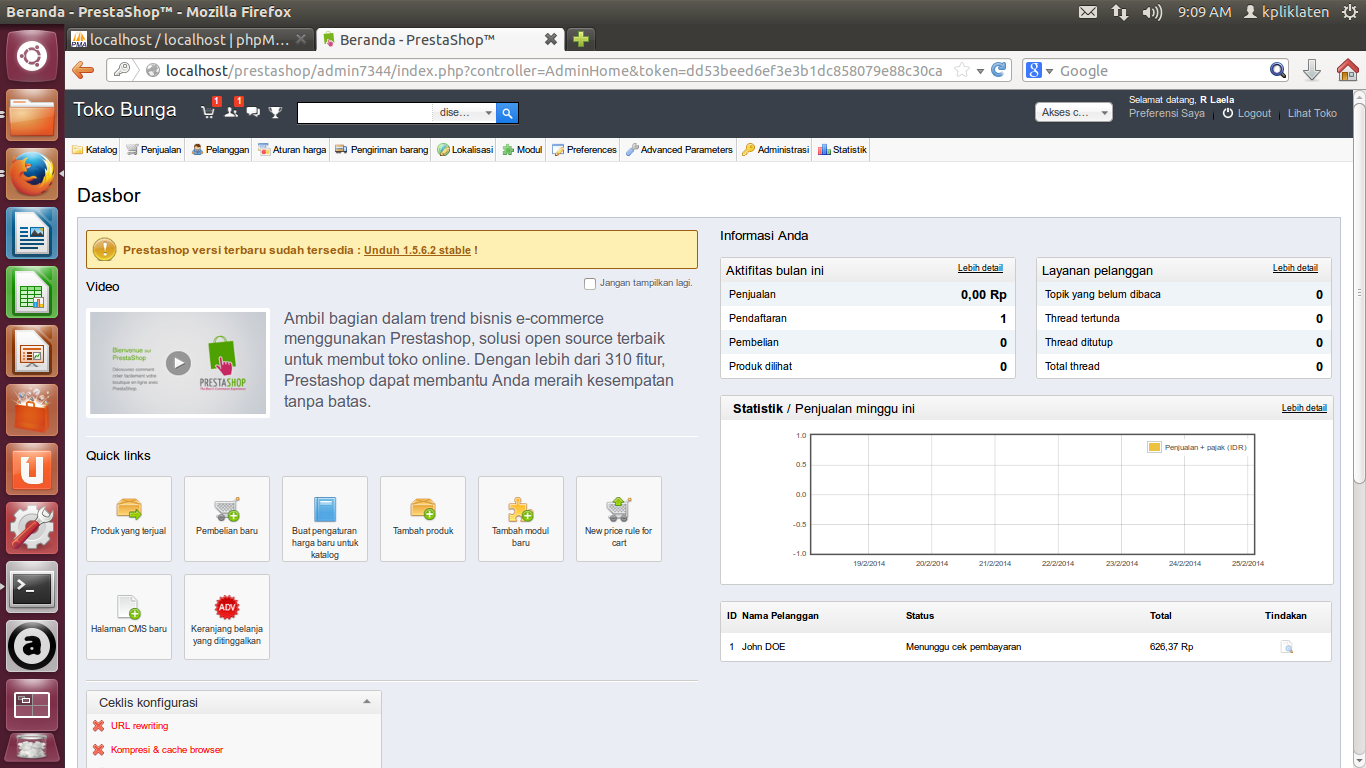Open Lebih detail for Statistik chart
The image size is (1366, 768).
pyautogui.click(x=1304, y=408)
